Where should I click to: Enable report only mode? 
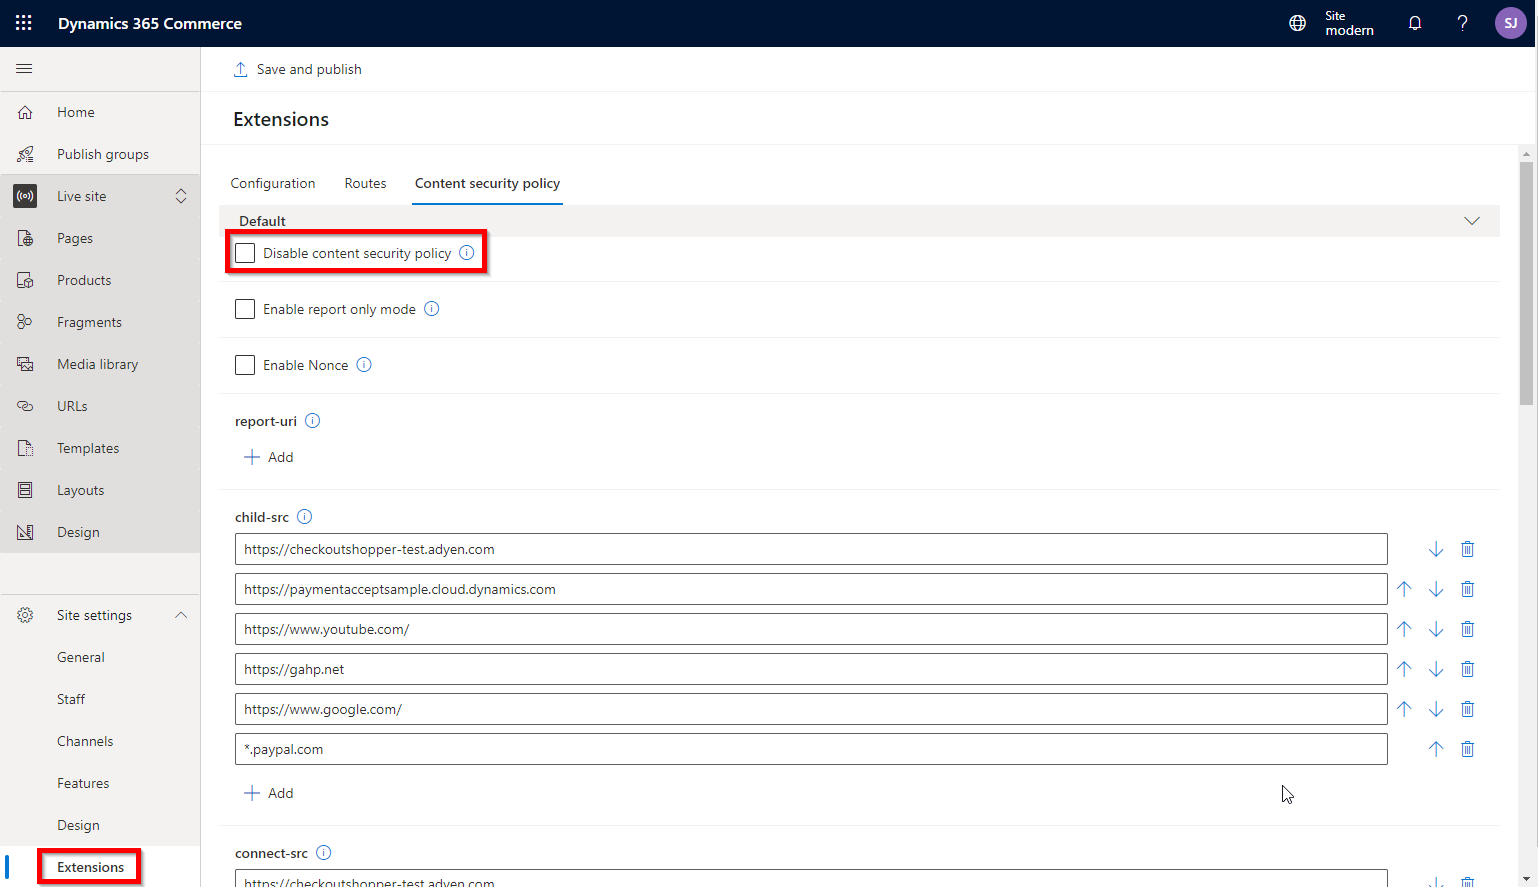pyautogui.click(x=245, y=309)
